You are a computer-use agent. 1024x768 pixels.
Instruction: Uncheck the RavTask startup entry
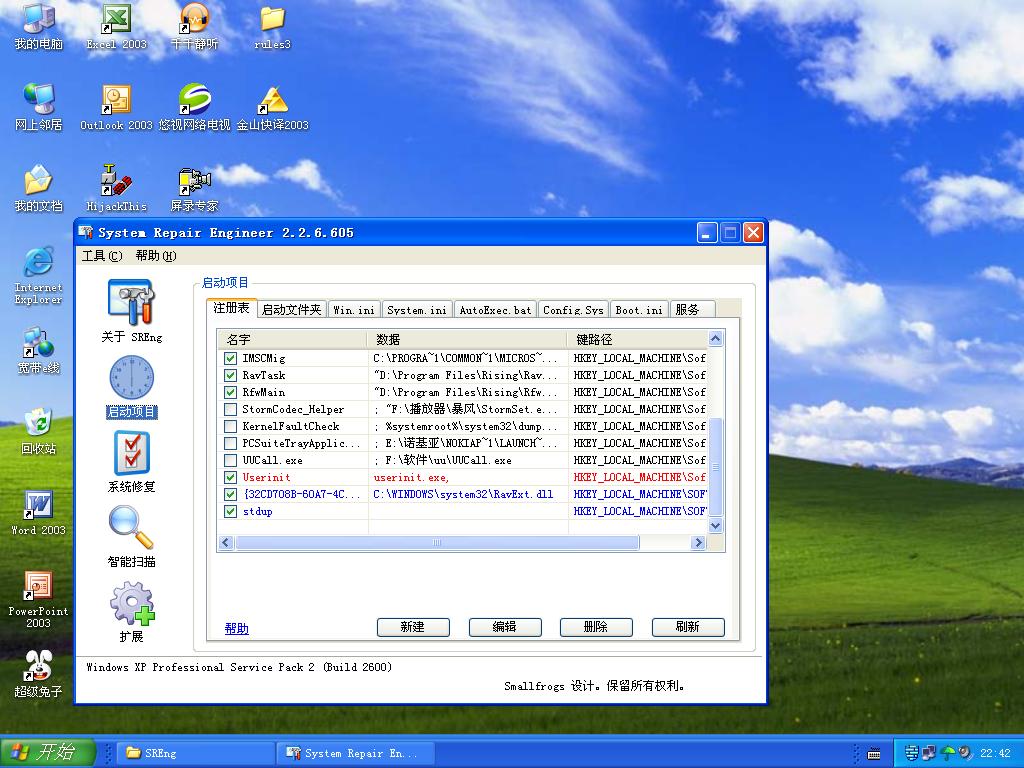click(231, 375)
